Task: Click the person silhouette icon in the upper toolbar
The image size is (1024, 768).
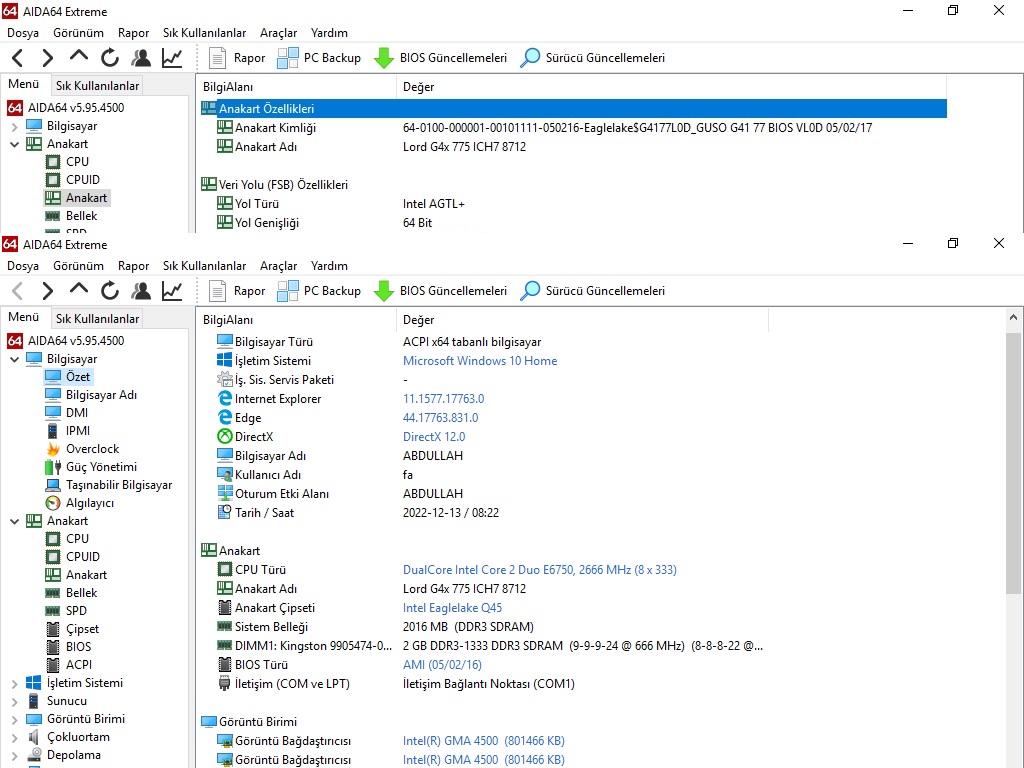Action: coord(140,58)
